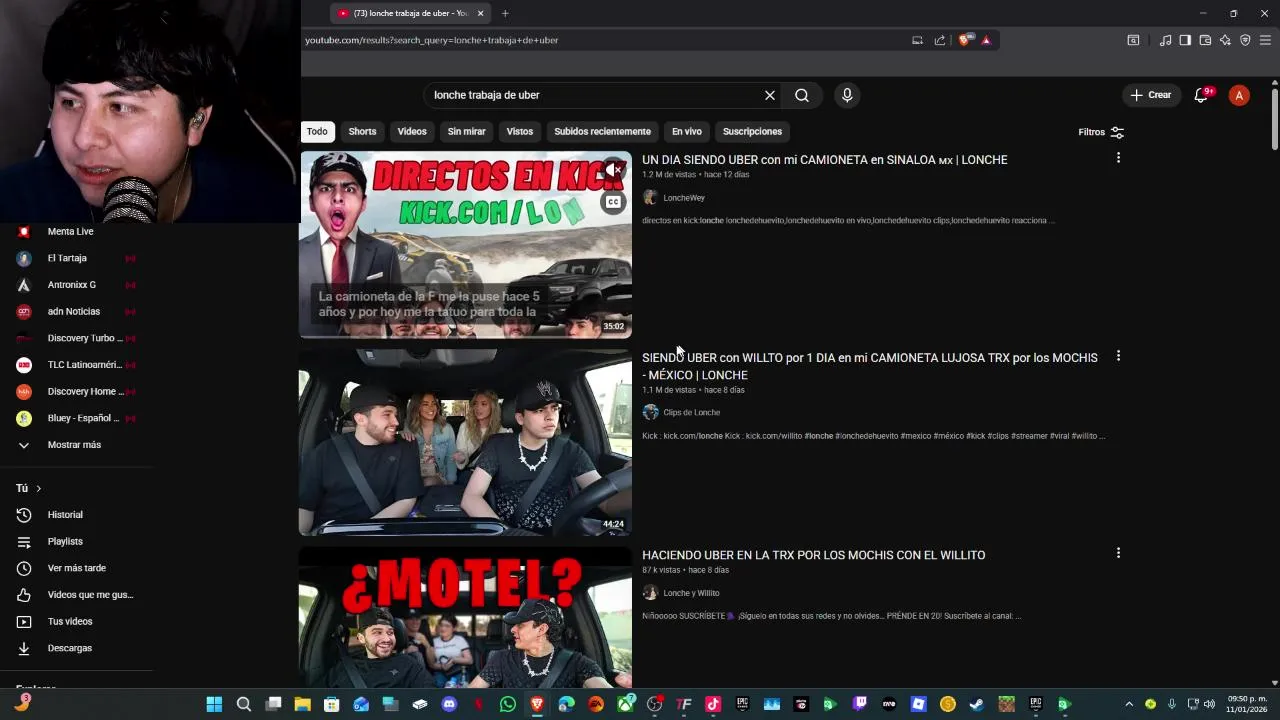1280x720 pixels.
Task: Select the Sin mirar filter chip
Action: pyautogui.click(x=466, y=131)
